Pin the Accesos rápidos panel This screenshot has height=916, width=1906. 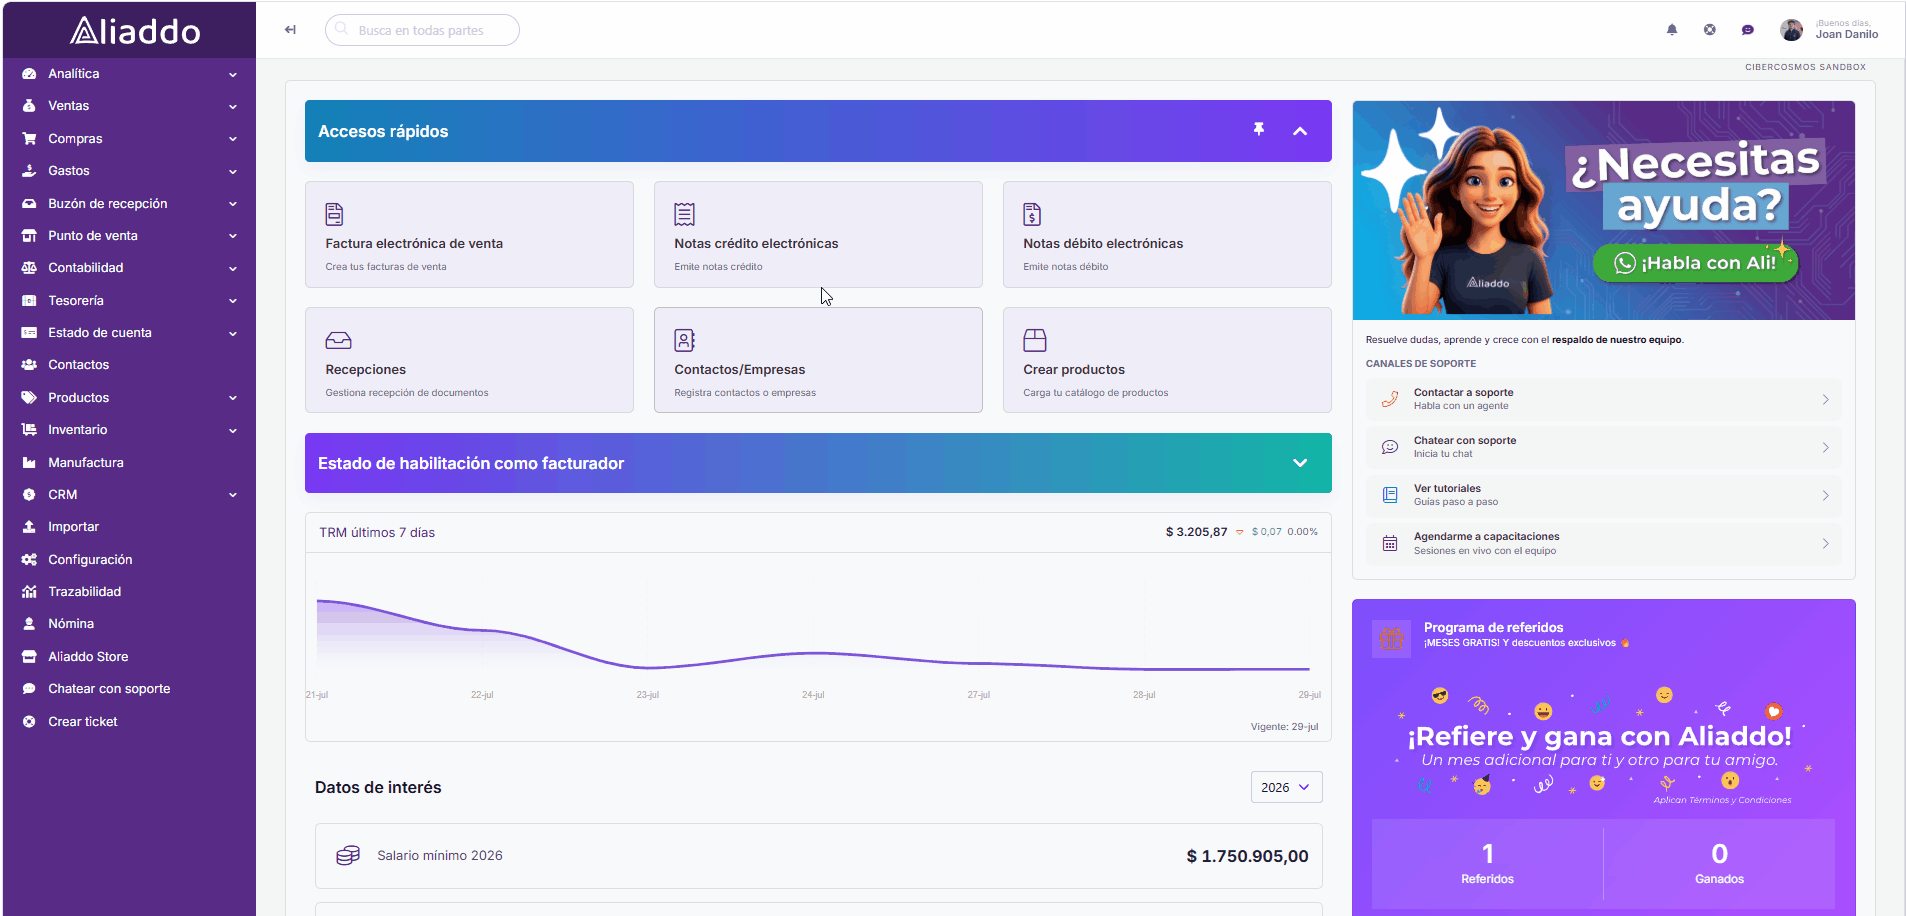(1259, 130)
